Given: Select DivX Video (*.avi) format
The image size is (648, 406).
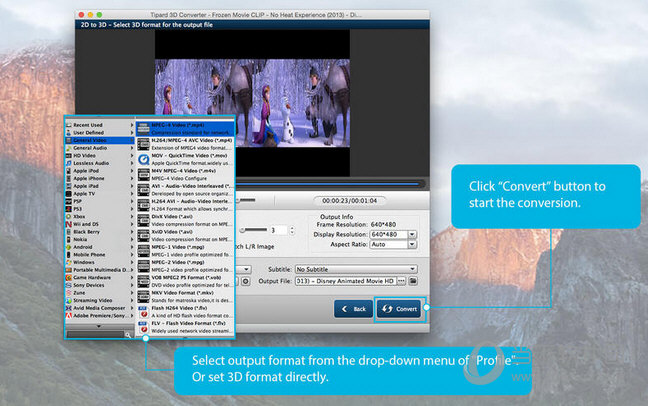Looking at the screenshot, I should pyautogui.click(x=186, y=220).
